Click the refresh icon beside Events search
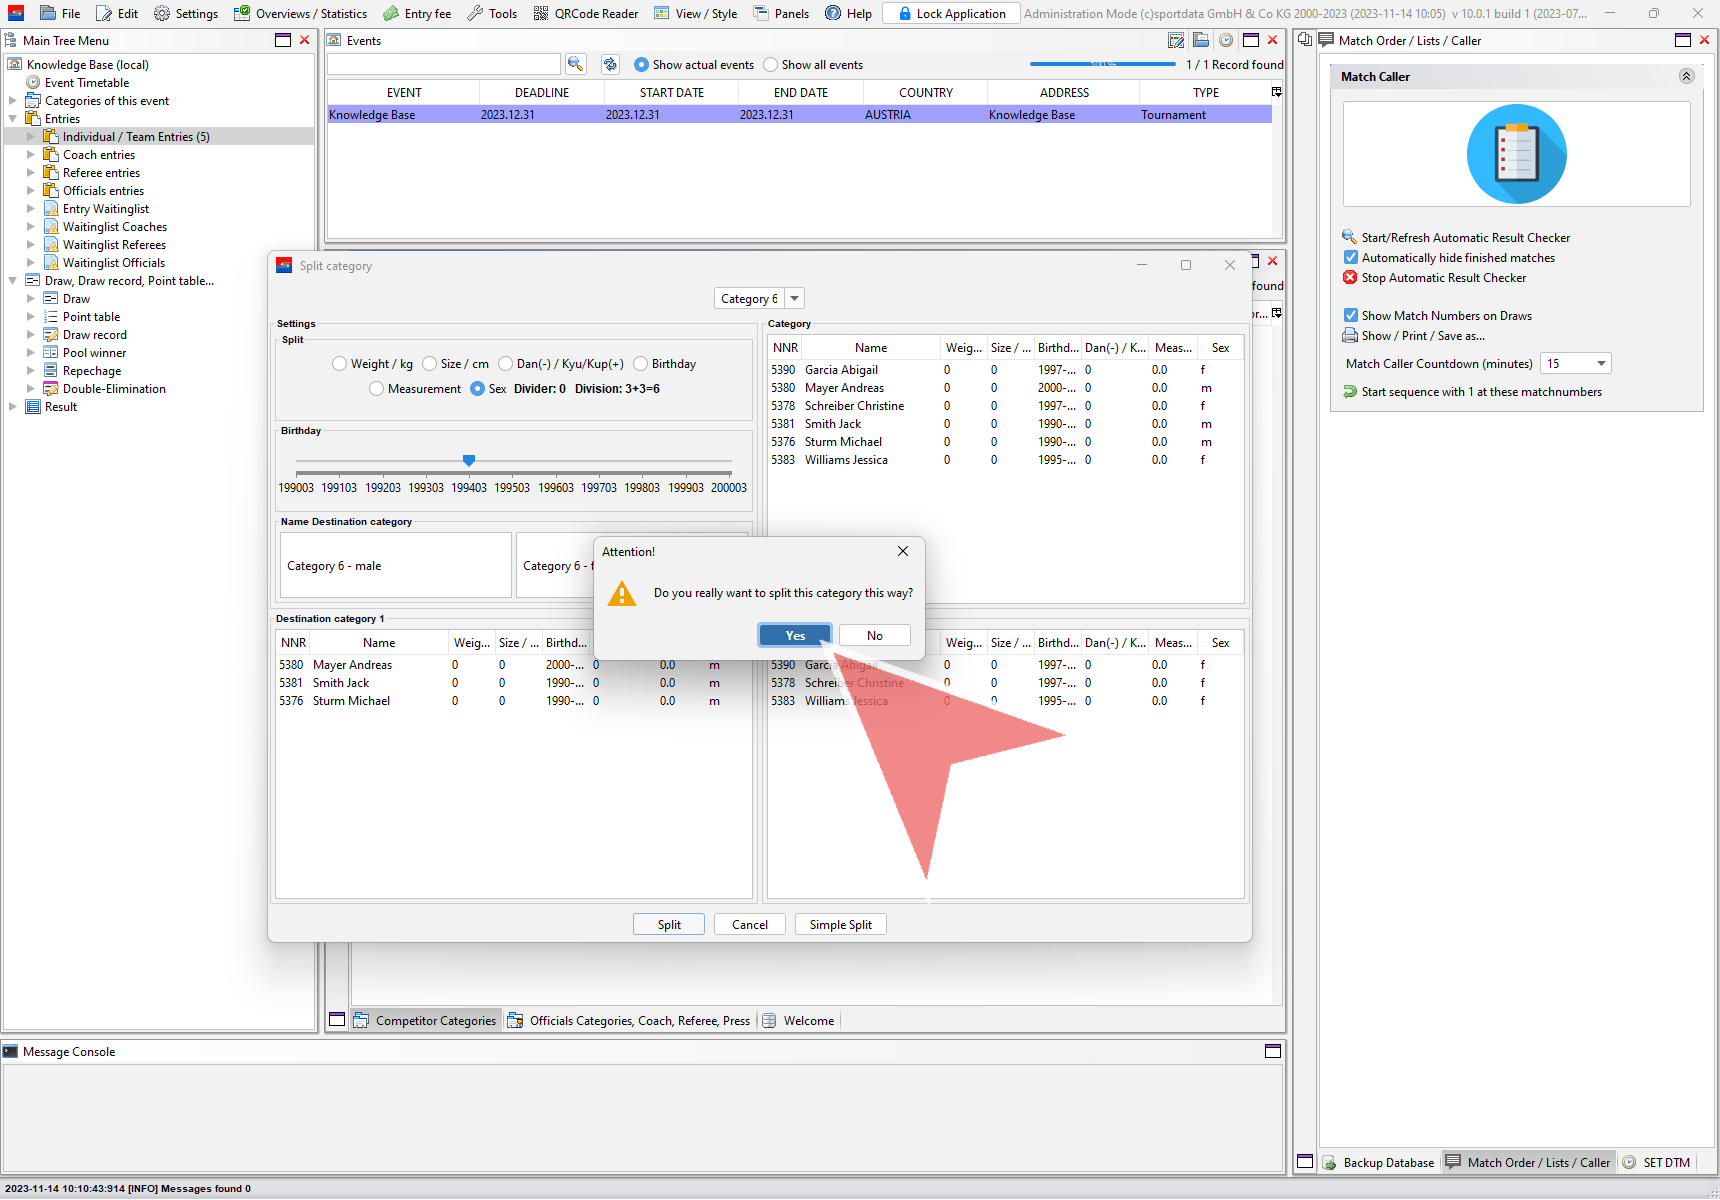This screenshot has height=1200, width=1720. pos(610,64)
